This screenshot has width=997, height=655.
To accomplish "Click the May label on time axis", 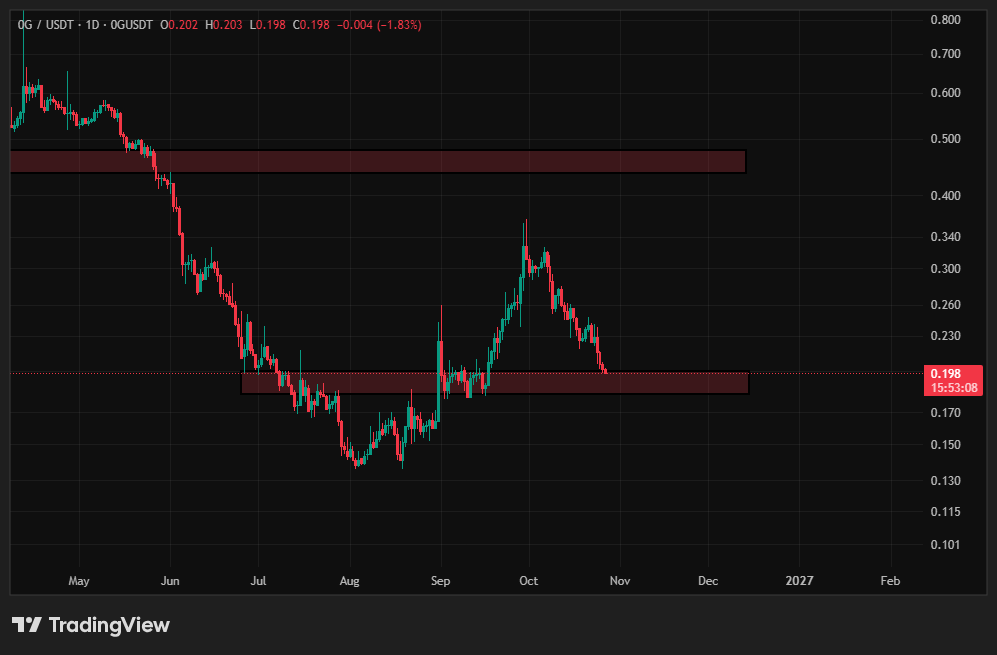I will (79, 581).
